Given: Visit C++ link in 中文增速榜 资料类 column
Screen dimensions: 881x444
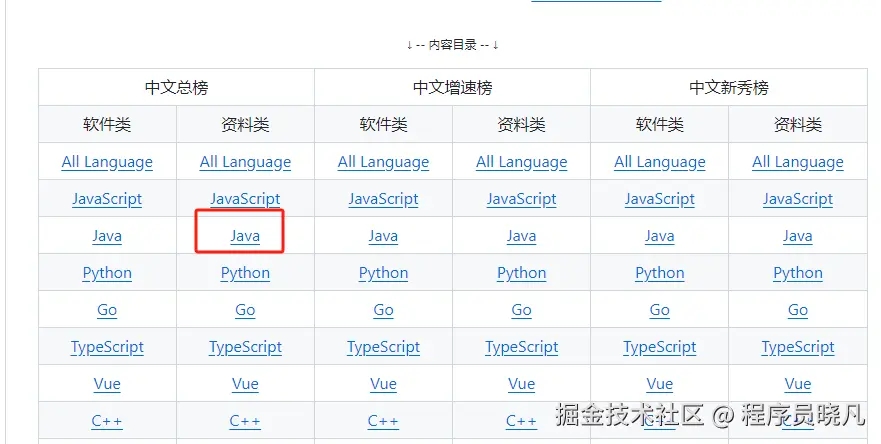Looking at the screenshot, I should 521,422.
